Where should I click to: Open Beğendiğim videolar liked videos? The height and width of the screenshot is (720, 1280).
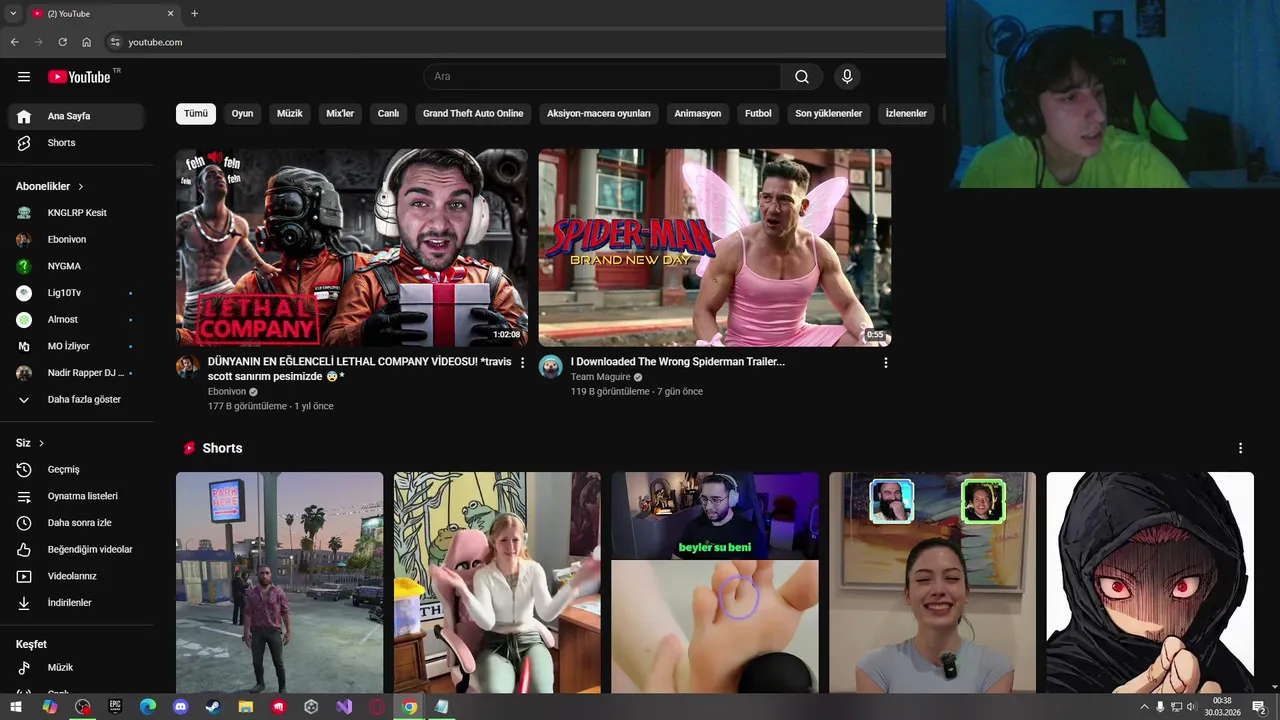[x=76, y=550]
